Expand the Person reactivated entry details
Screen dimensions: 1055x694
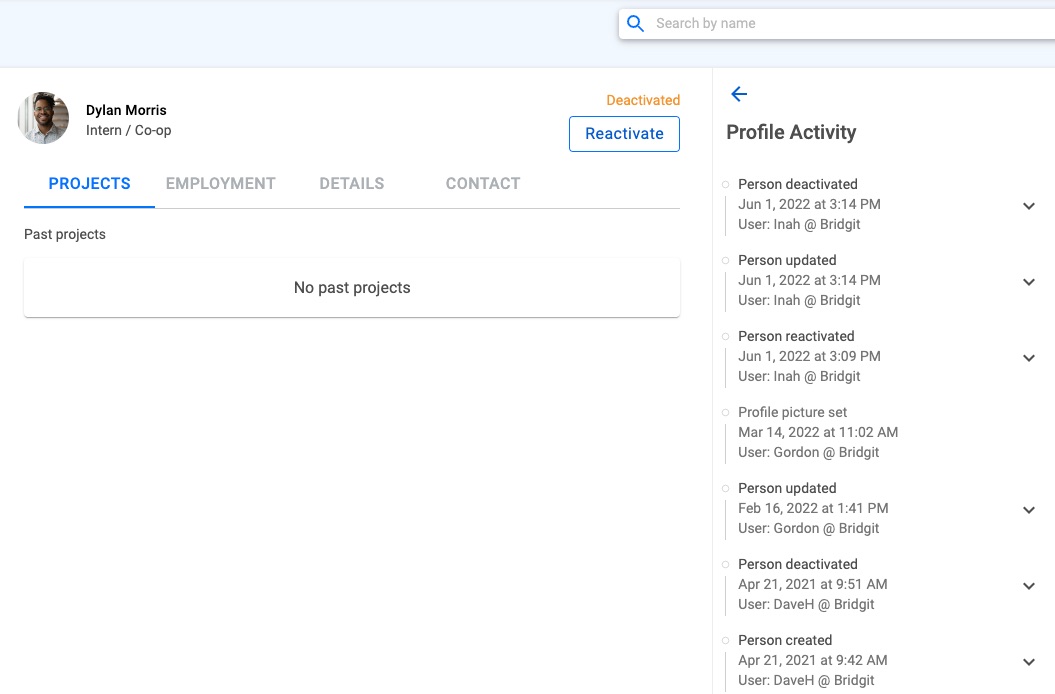pyautogui.click(x=1029, y=358)
